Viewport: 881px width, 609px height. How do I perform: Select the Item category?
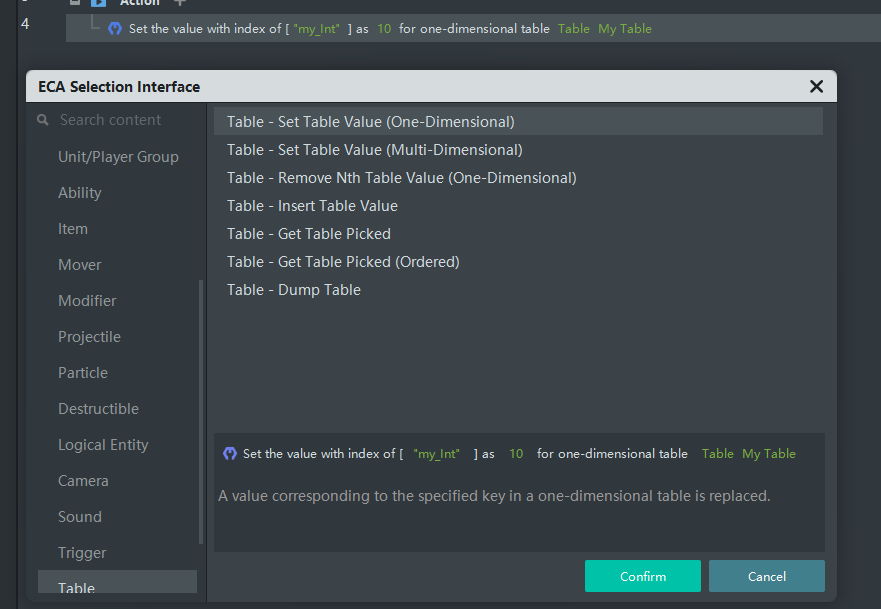coord(73,229)
